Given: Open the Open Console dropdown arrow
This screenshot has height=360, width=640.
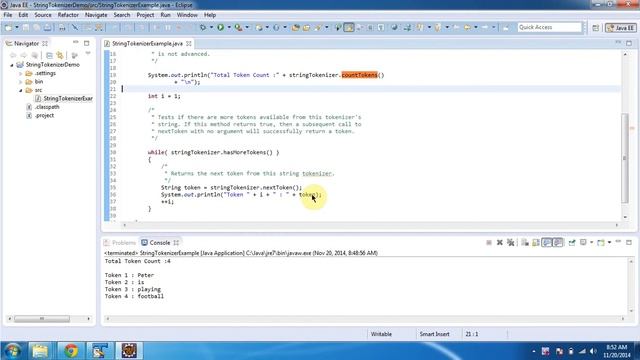Looking at the screenshot, I should (x=609, y=242).
